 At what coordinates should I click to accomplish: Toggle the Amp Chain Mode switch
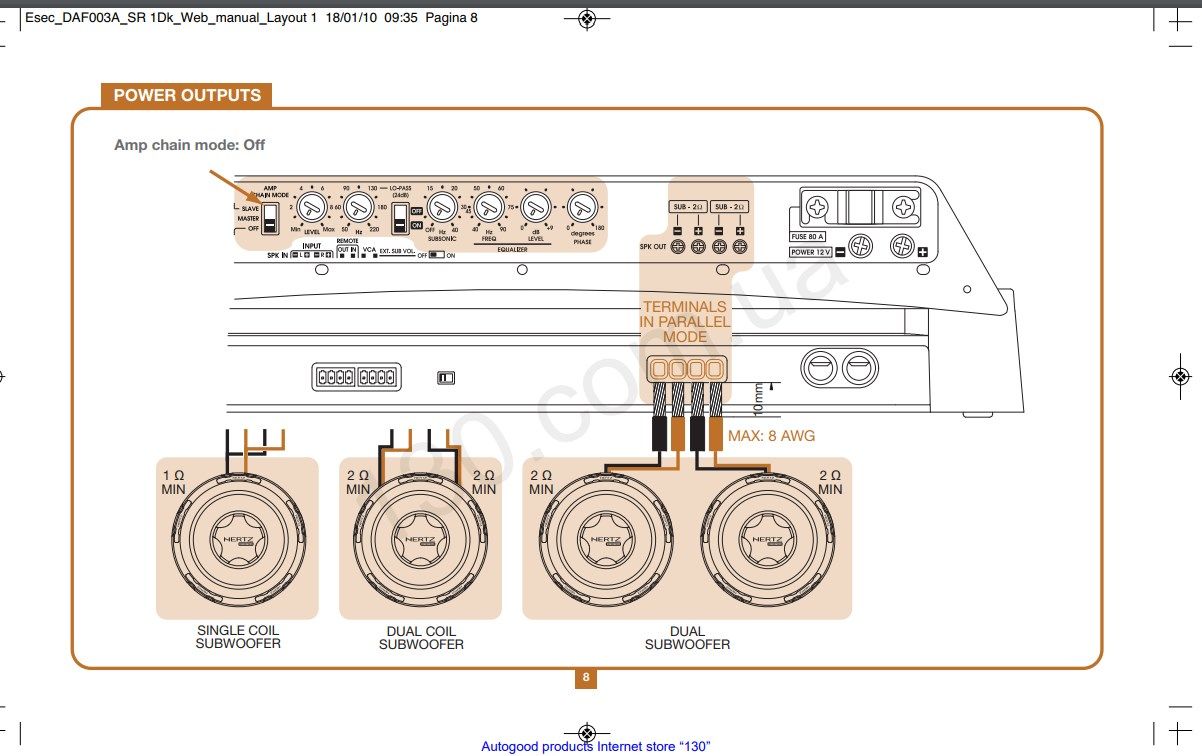point(269,214)
